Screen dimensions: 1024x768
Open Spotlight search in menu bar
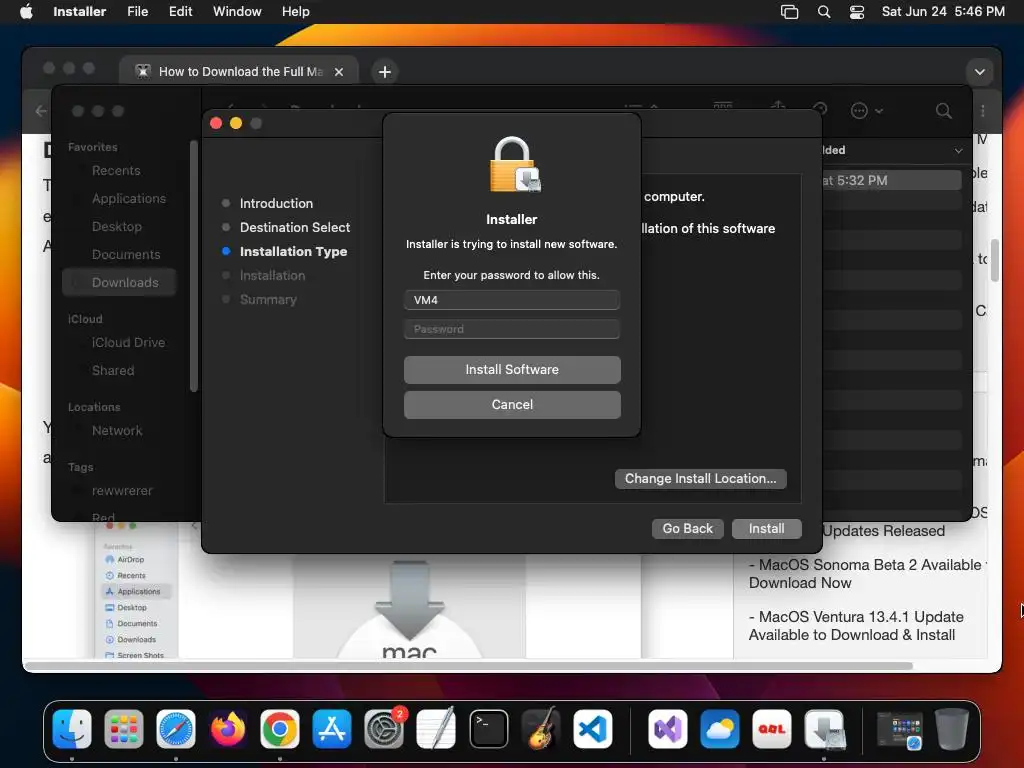click(824, 12)
